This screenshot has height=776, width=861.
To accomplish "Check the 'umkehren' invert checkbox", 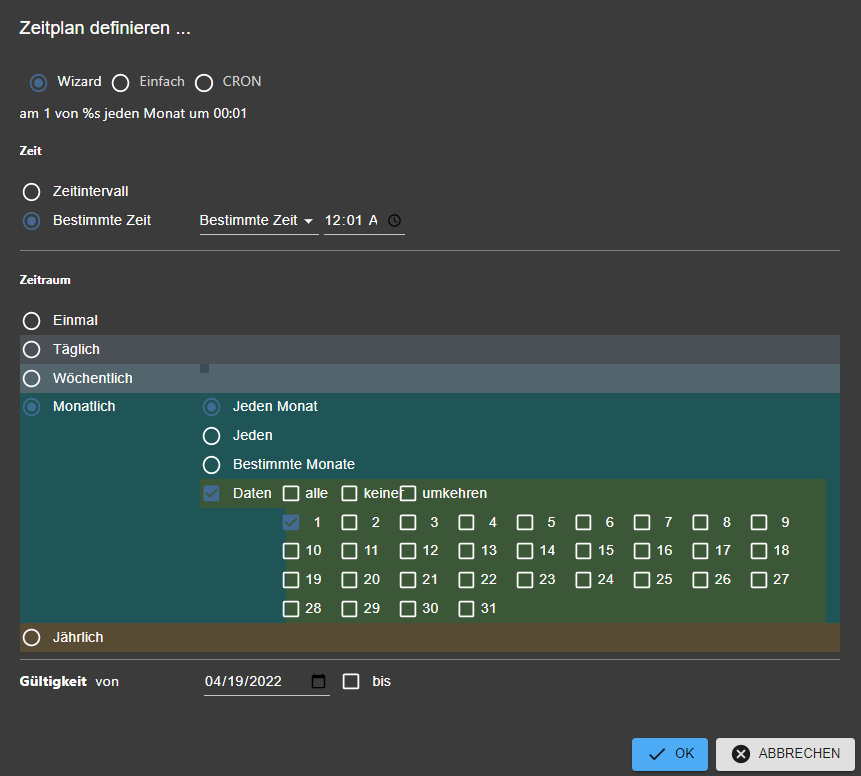I will click(x=408, y=493).
